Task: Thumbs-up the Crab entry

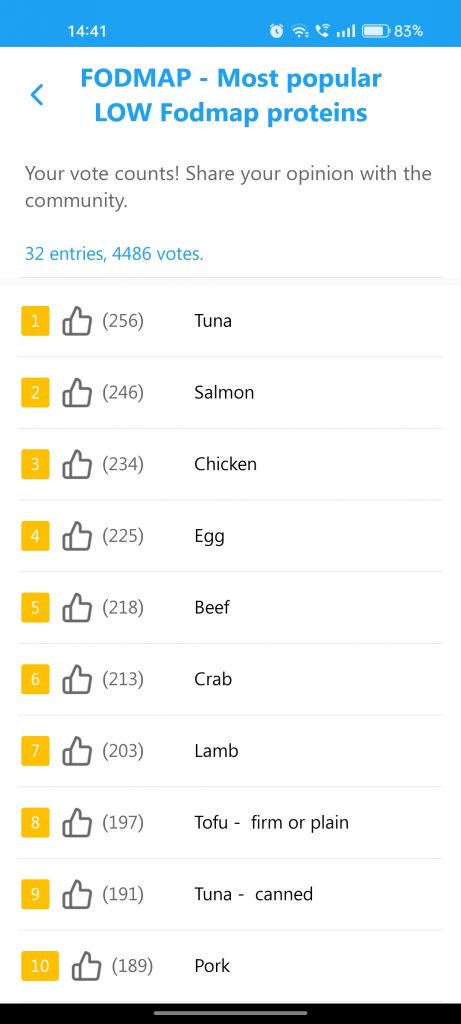Action: click(77, 680)
